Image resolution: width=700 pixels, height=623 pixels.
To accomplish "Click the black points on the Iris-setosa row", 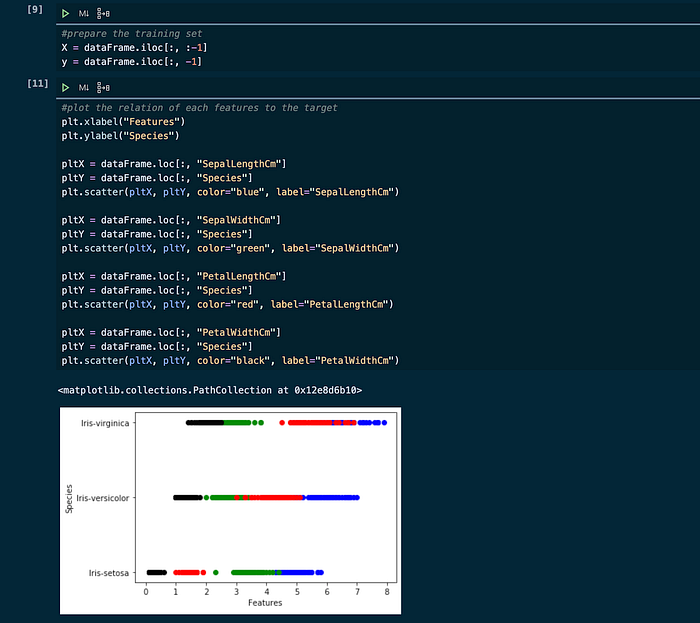I will point(157,573).
